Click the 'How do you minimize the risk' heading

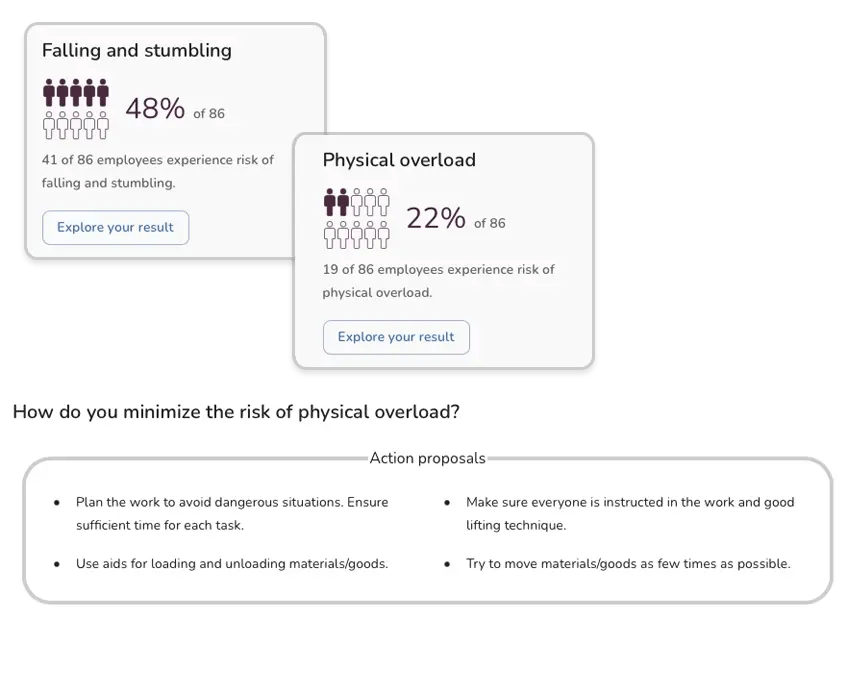(x=236, y=412)
